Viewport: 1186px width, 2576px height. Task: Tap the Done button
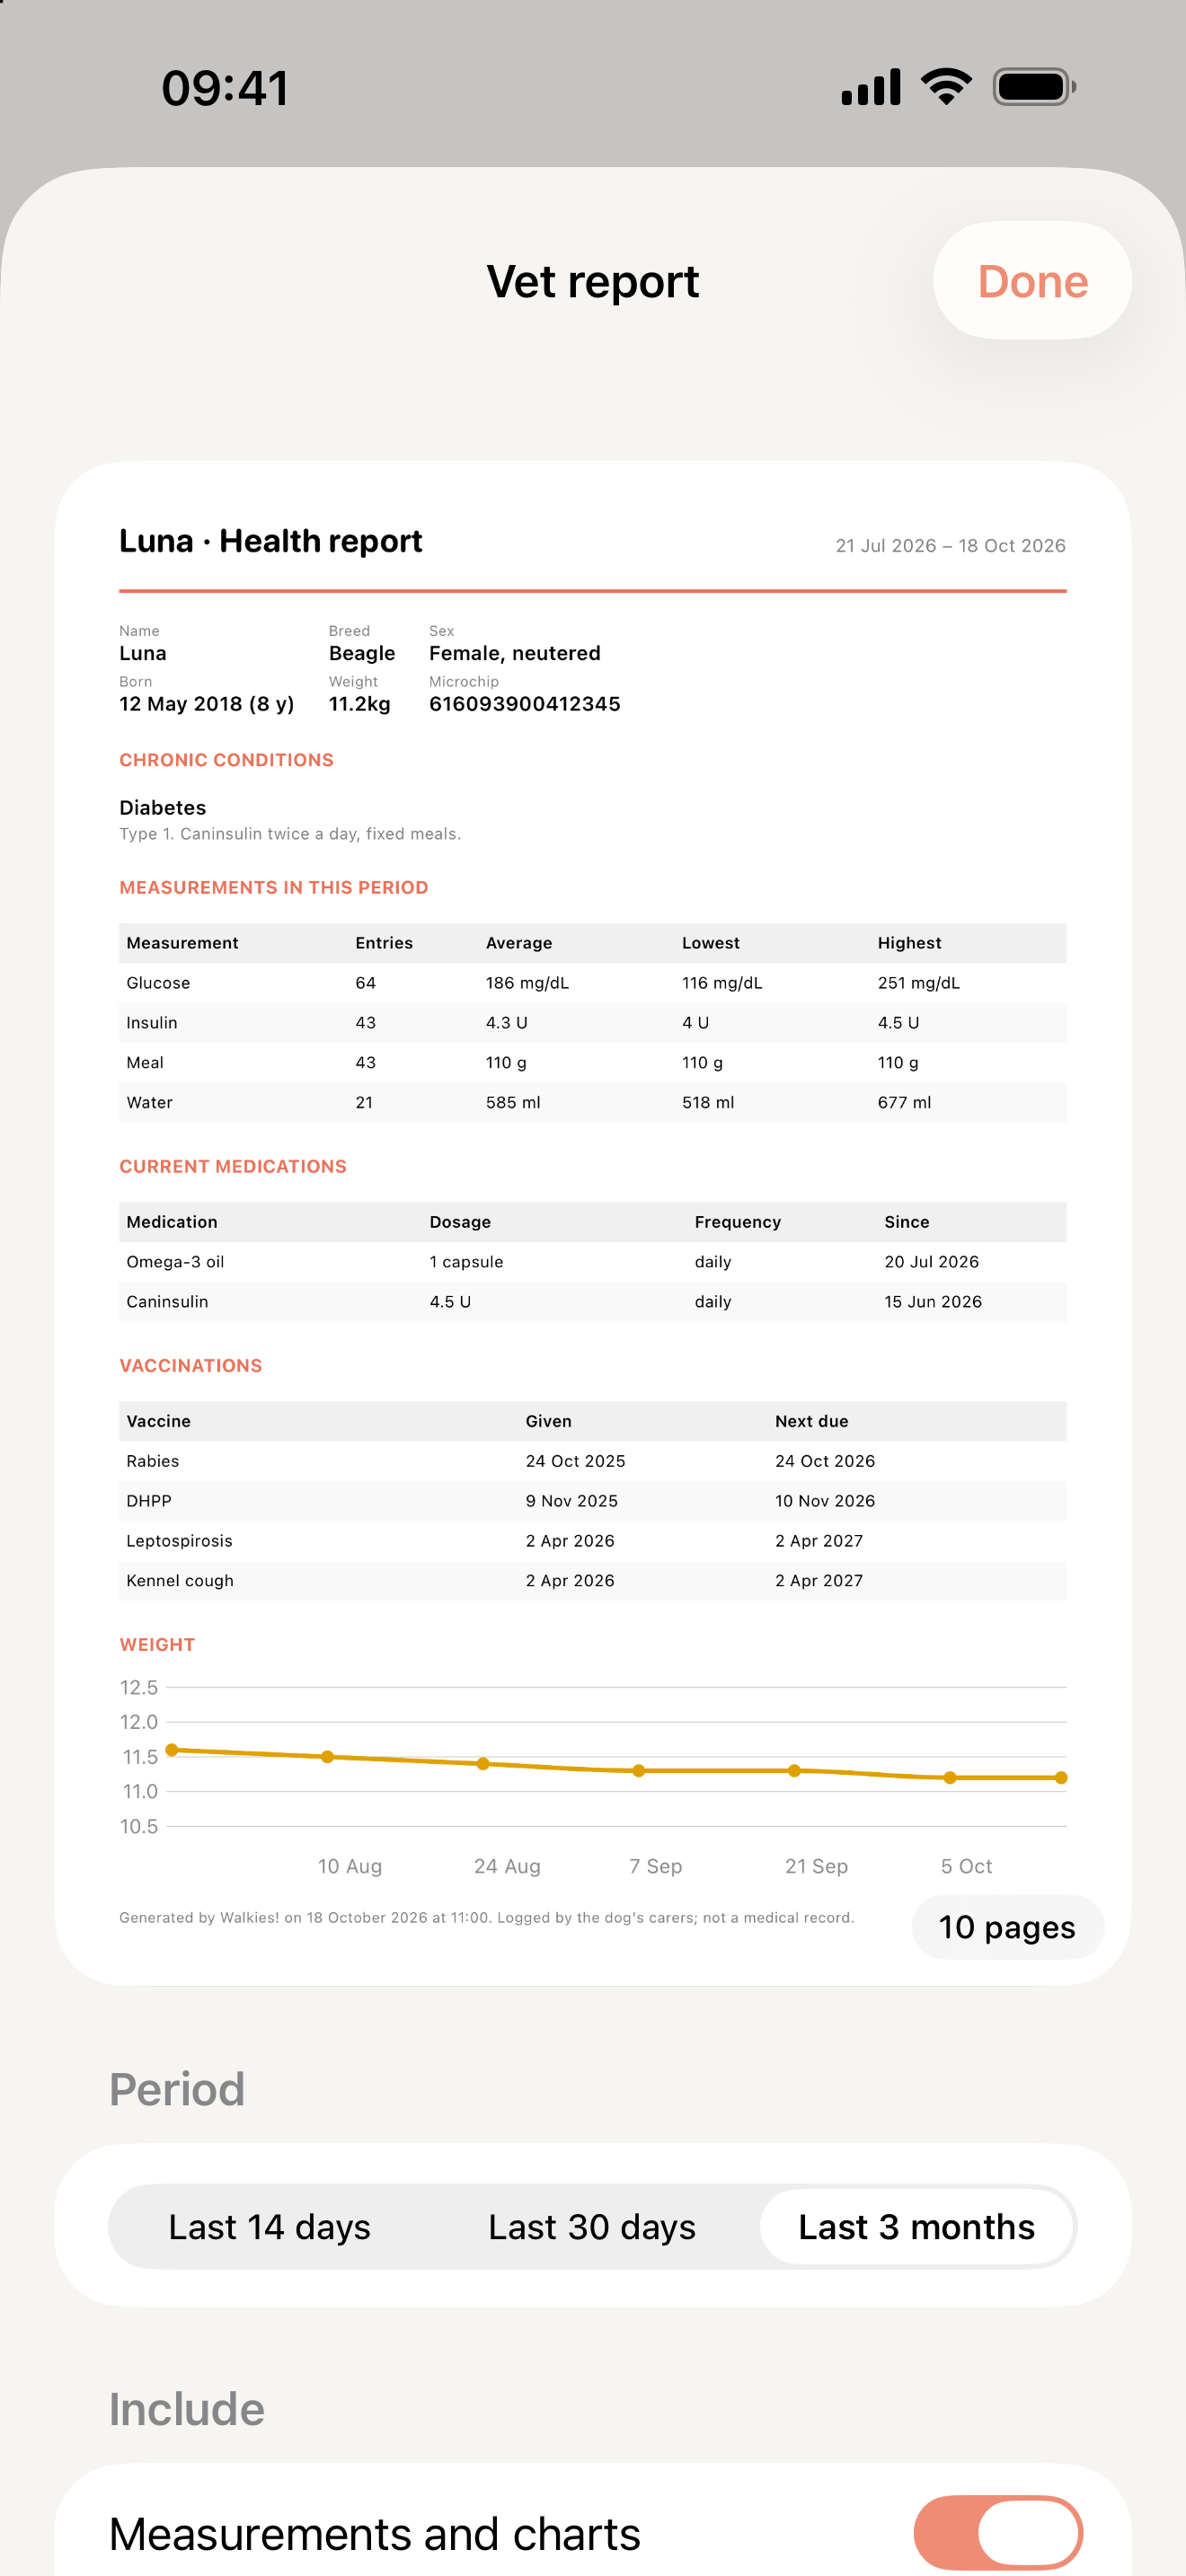point(1032,281)
